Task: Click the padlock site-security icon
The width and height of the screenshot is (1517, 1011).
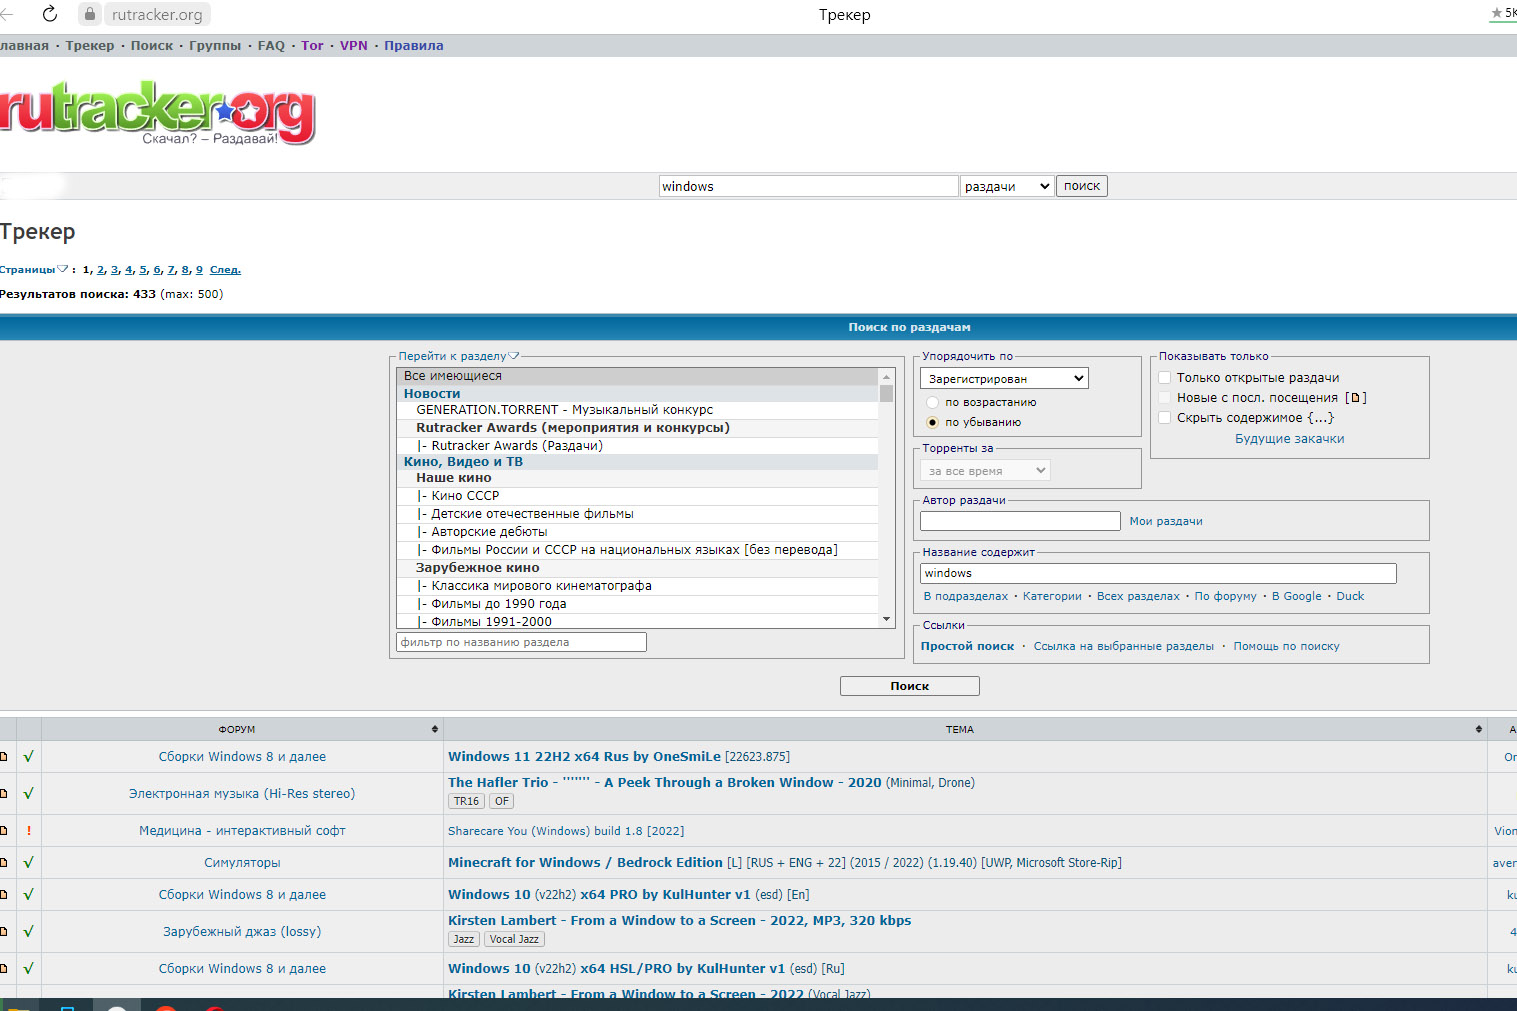Action: 90,14
